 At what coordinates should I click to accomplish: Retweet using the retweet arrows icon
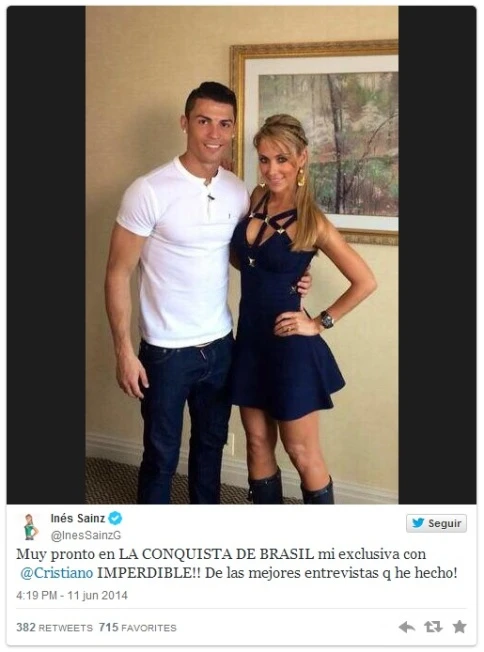pos(432,627)
